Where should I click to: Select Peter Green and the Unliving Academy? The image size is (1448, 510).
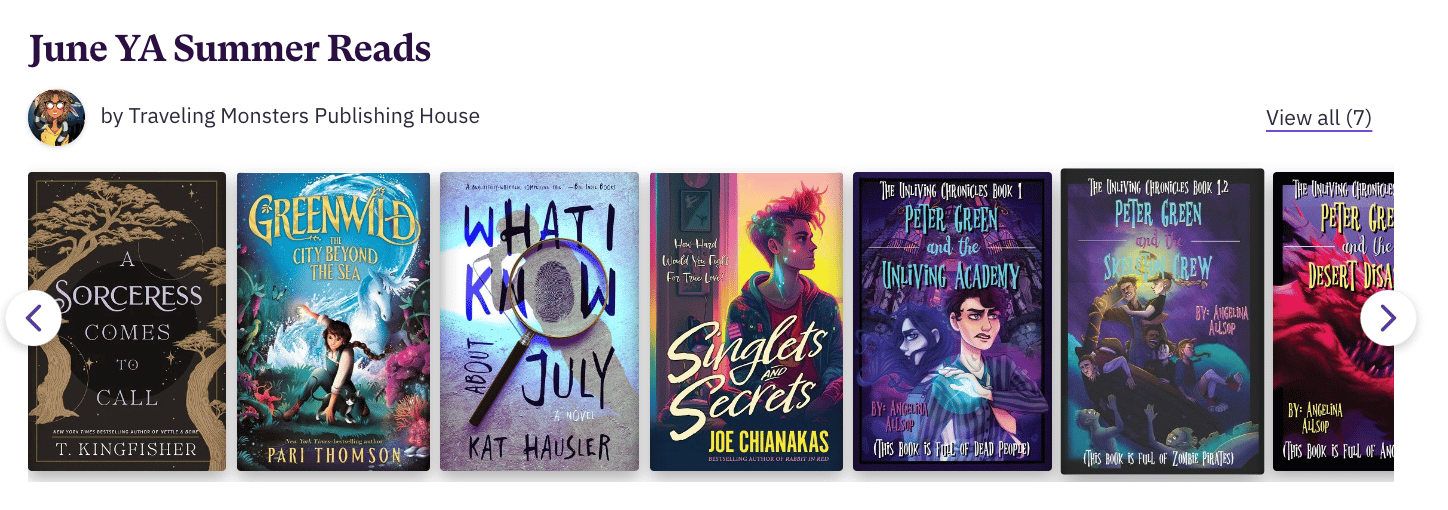pos(952,321)
